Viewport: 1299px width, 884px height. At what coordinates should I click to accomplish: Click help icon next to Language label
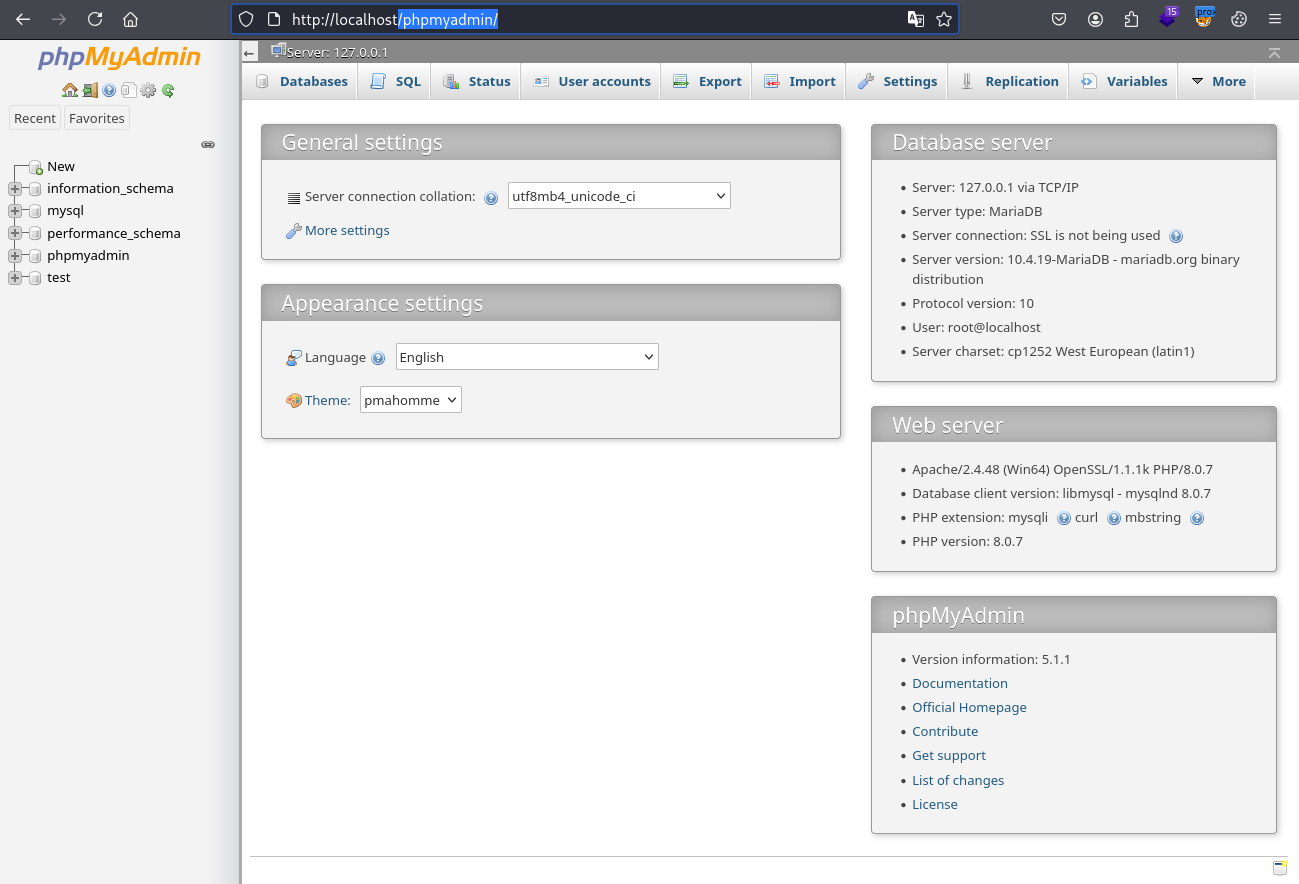pos(378,358)
